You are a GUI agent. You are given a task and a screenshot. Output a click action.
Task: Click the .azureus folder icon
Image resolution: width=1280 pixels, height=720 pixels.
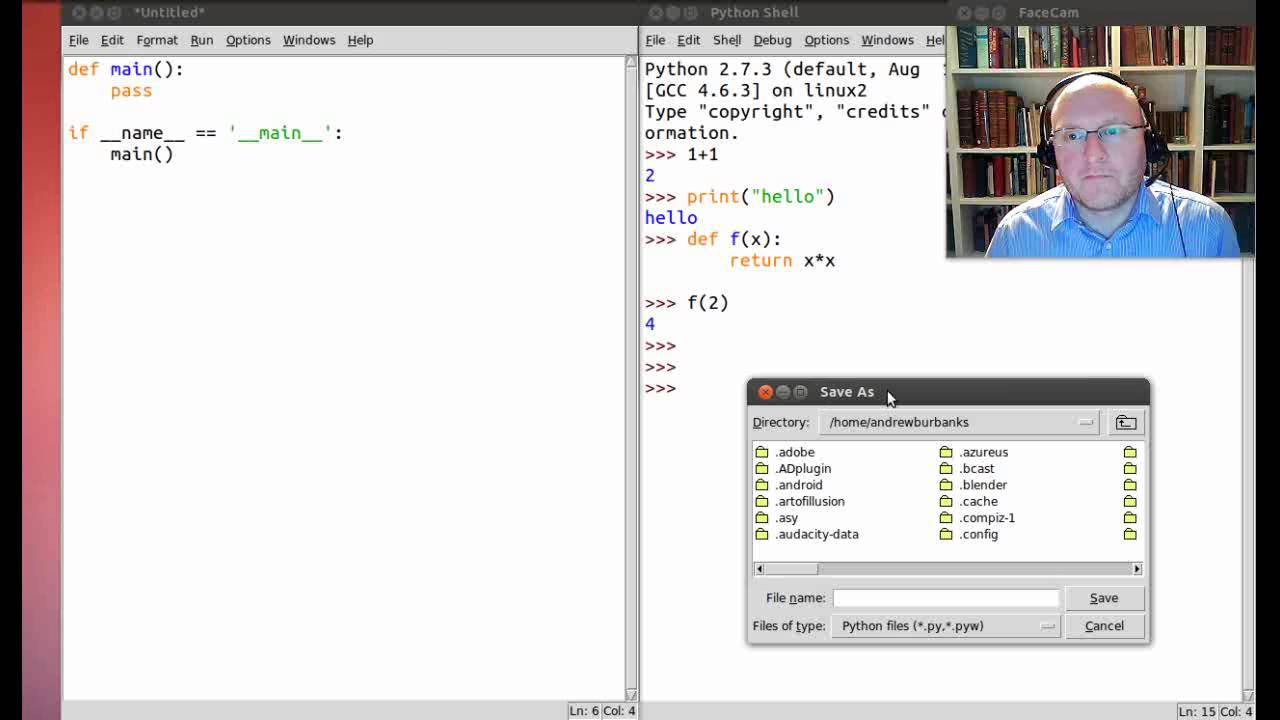[x=946, y=452]
